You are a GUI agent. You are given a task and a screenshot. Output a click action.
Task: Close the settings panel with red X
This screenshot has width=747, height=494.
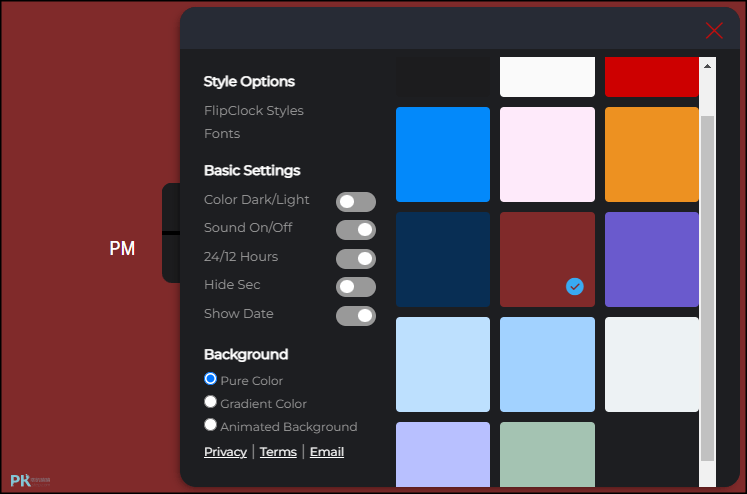coord(714,30)
